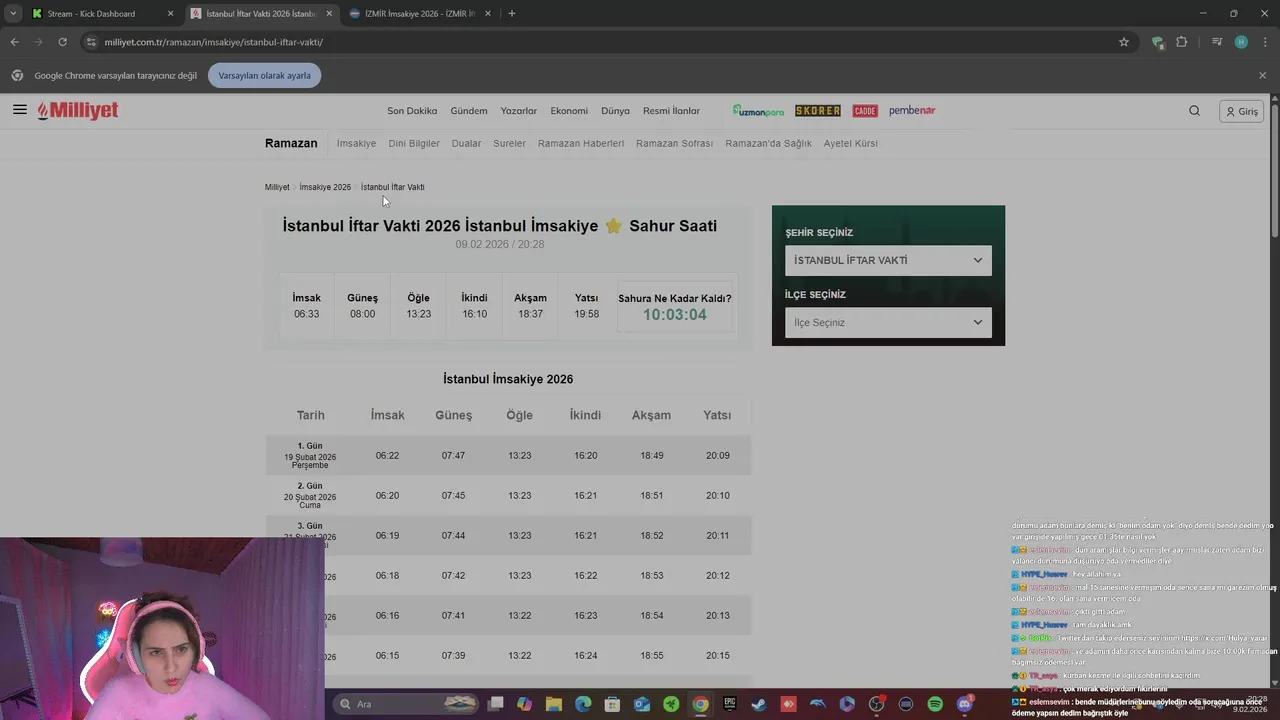1280x720 pixels.
Task: Open Ekonomi menu item
Action: (x=569, y=111)
